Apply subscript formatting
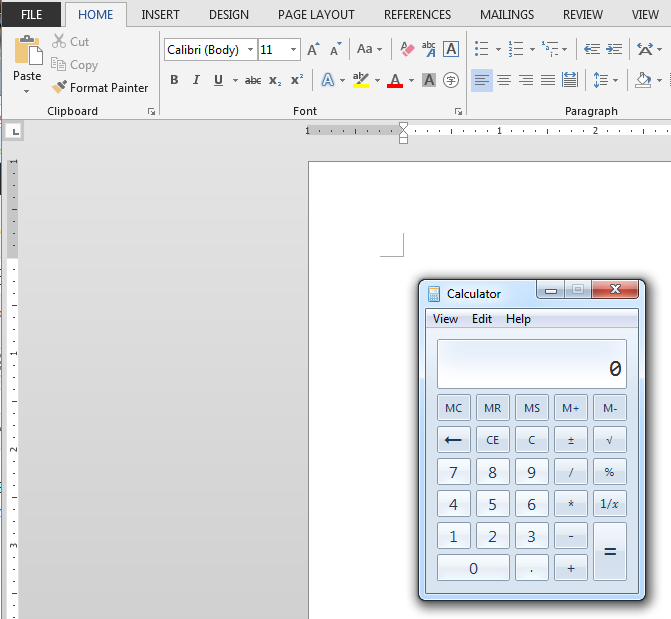Viewport: 671px width, 619px height. coord(275,80)
